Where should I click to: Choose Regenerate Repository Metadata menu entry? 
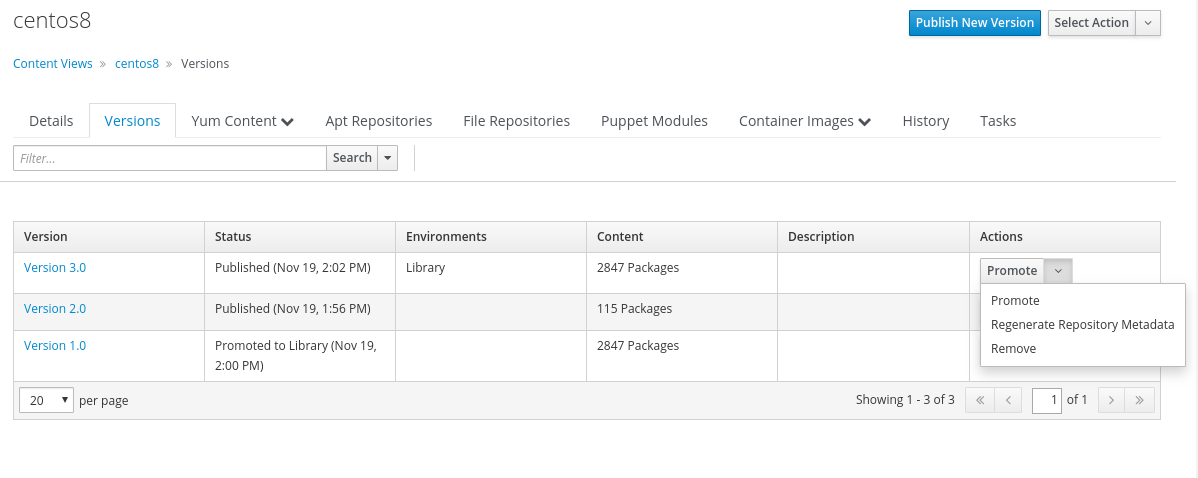(1083, 325)
